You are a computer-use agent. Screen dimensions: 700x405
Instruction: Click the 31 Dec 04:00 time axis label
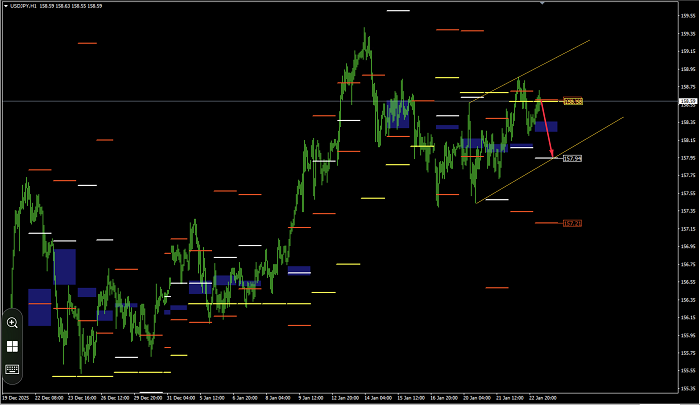180,398
